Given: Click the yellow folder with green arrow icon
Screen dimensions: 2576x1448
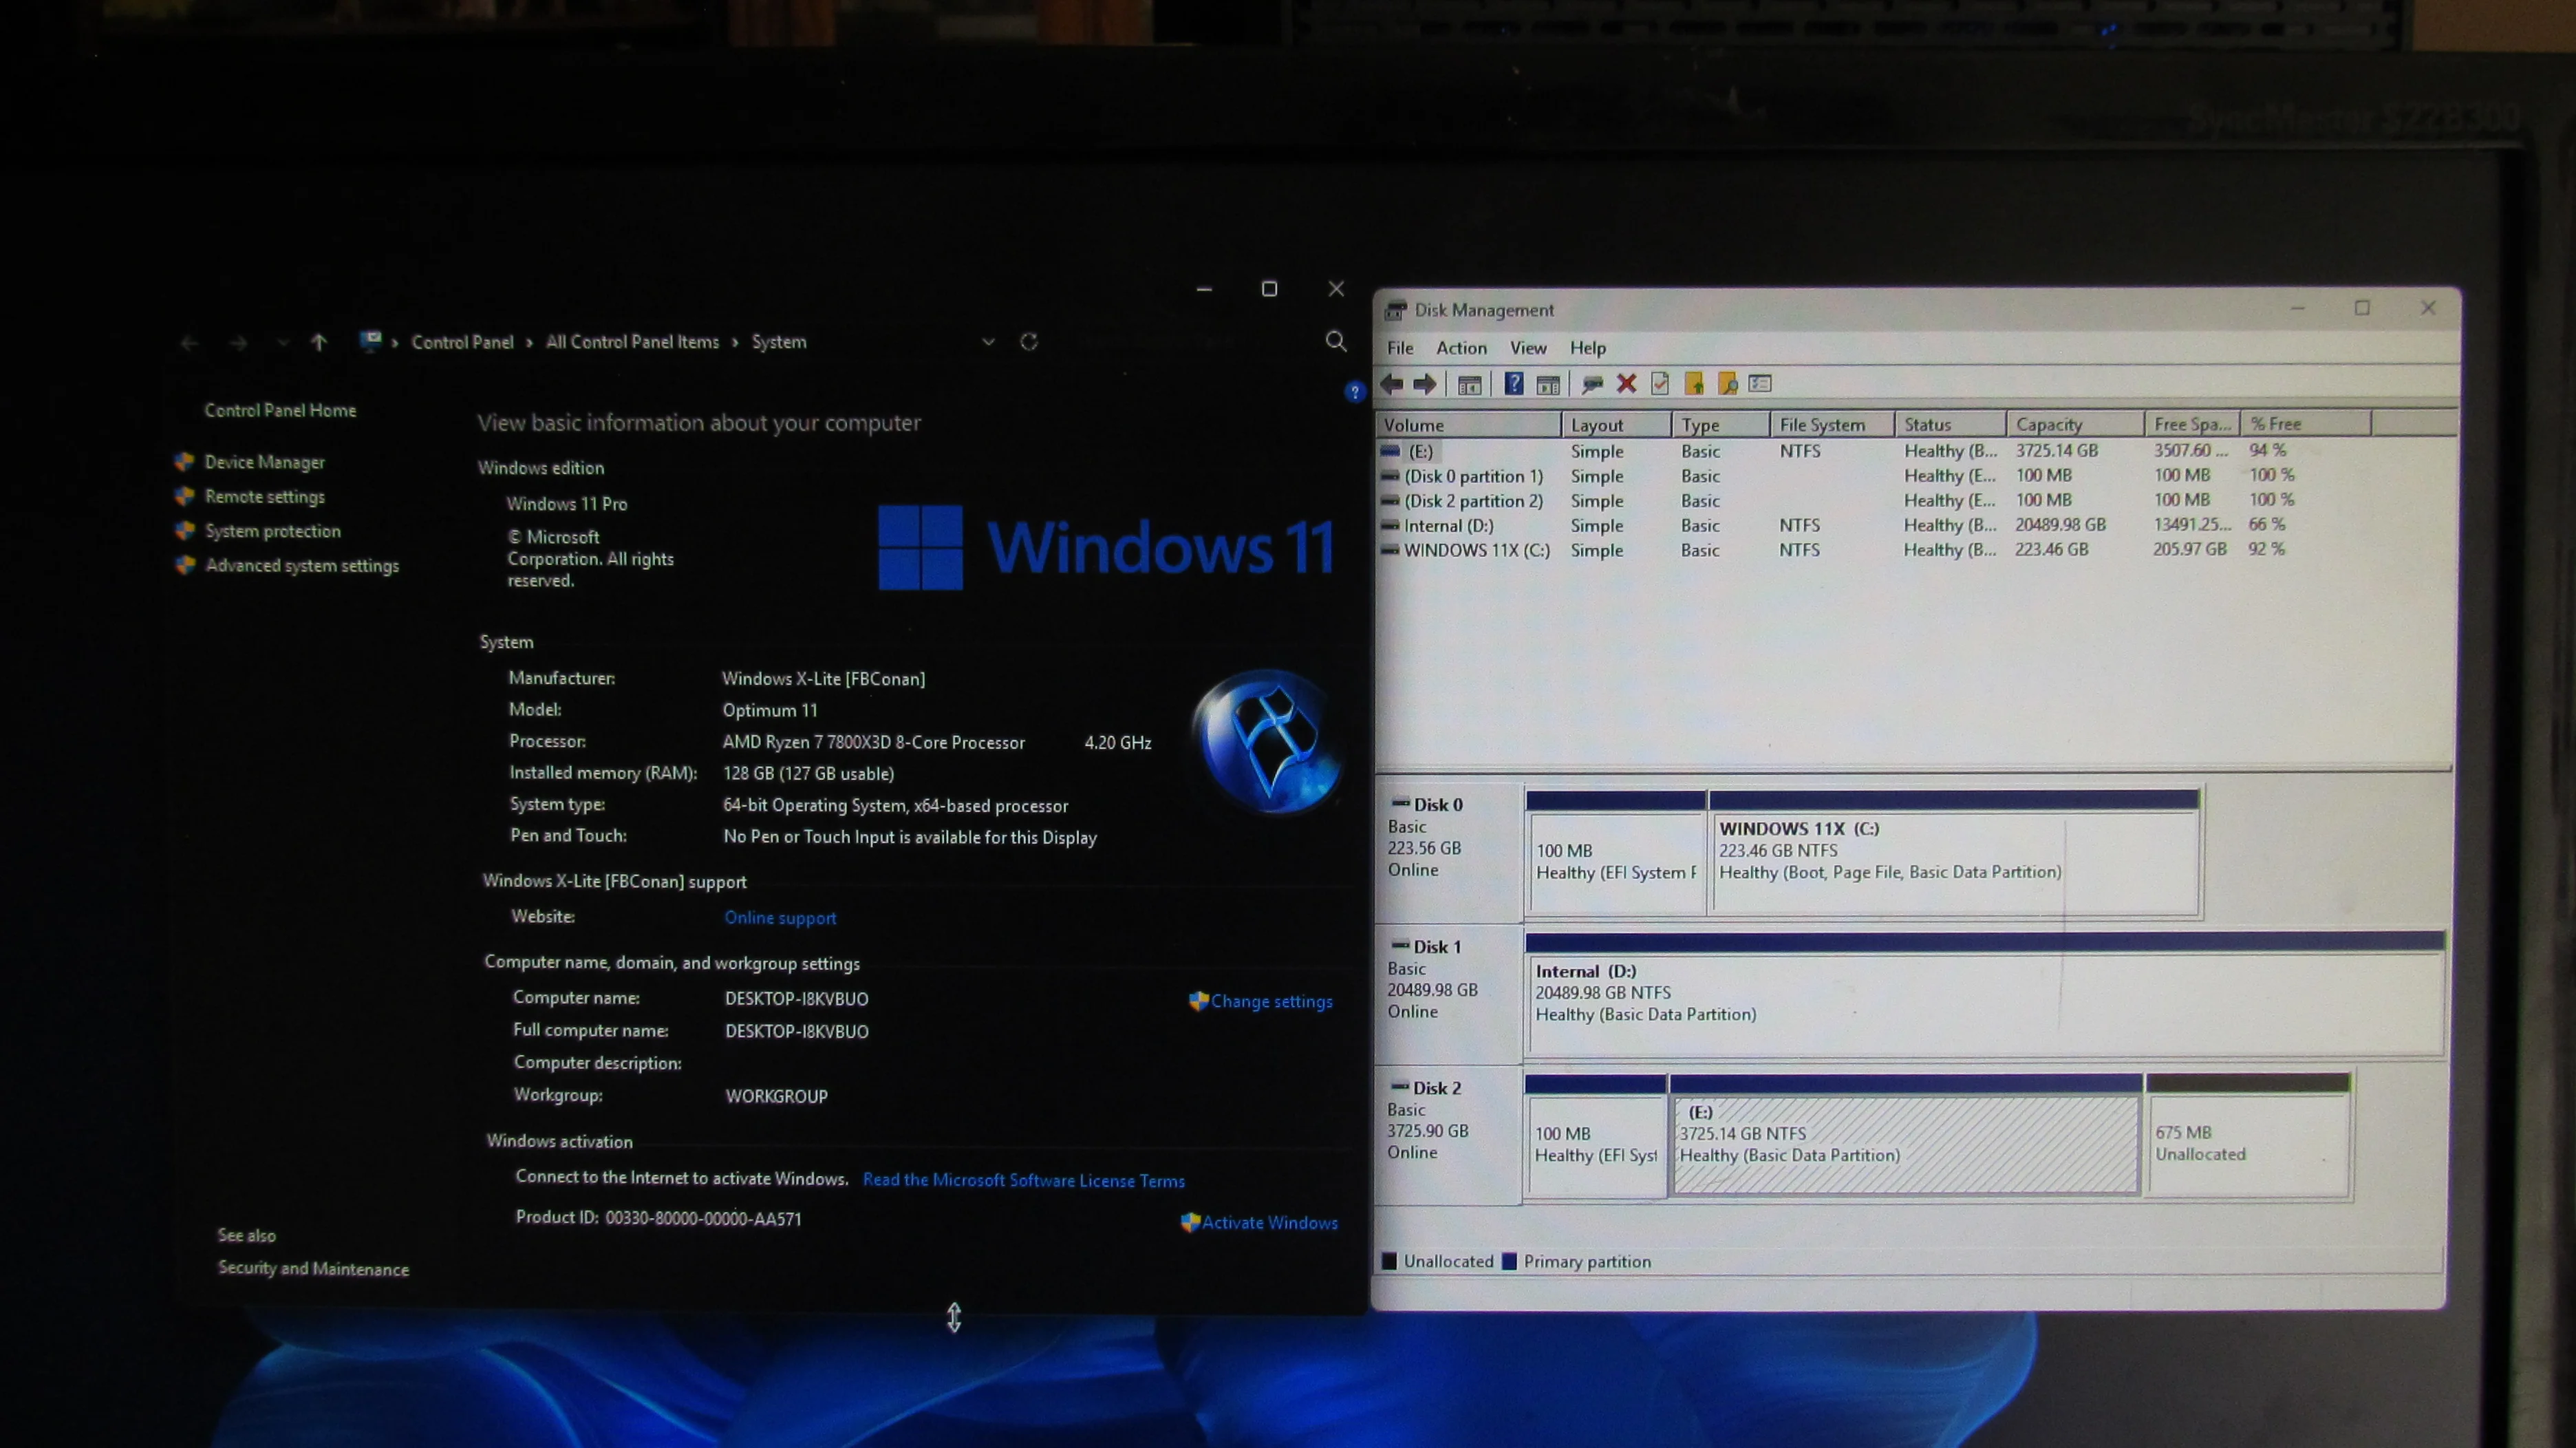Looking at the screenshot, I should [1694, 384].
